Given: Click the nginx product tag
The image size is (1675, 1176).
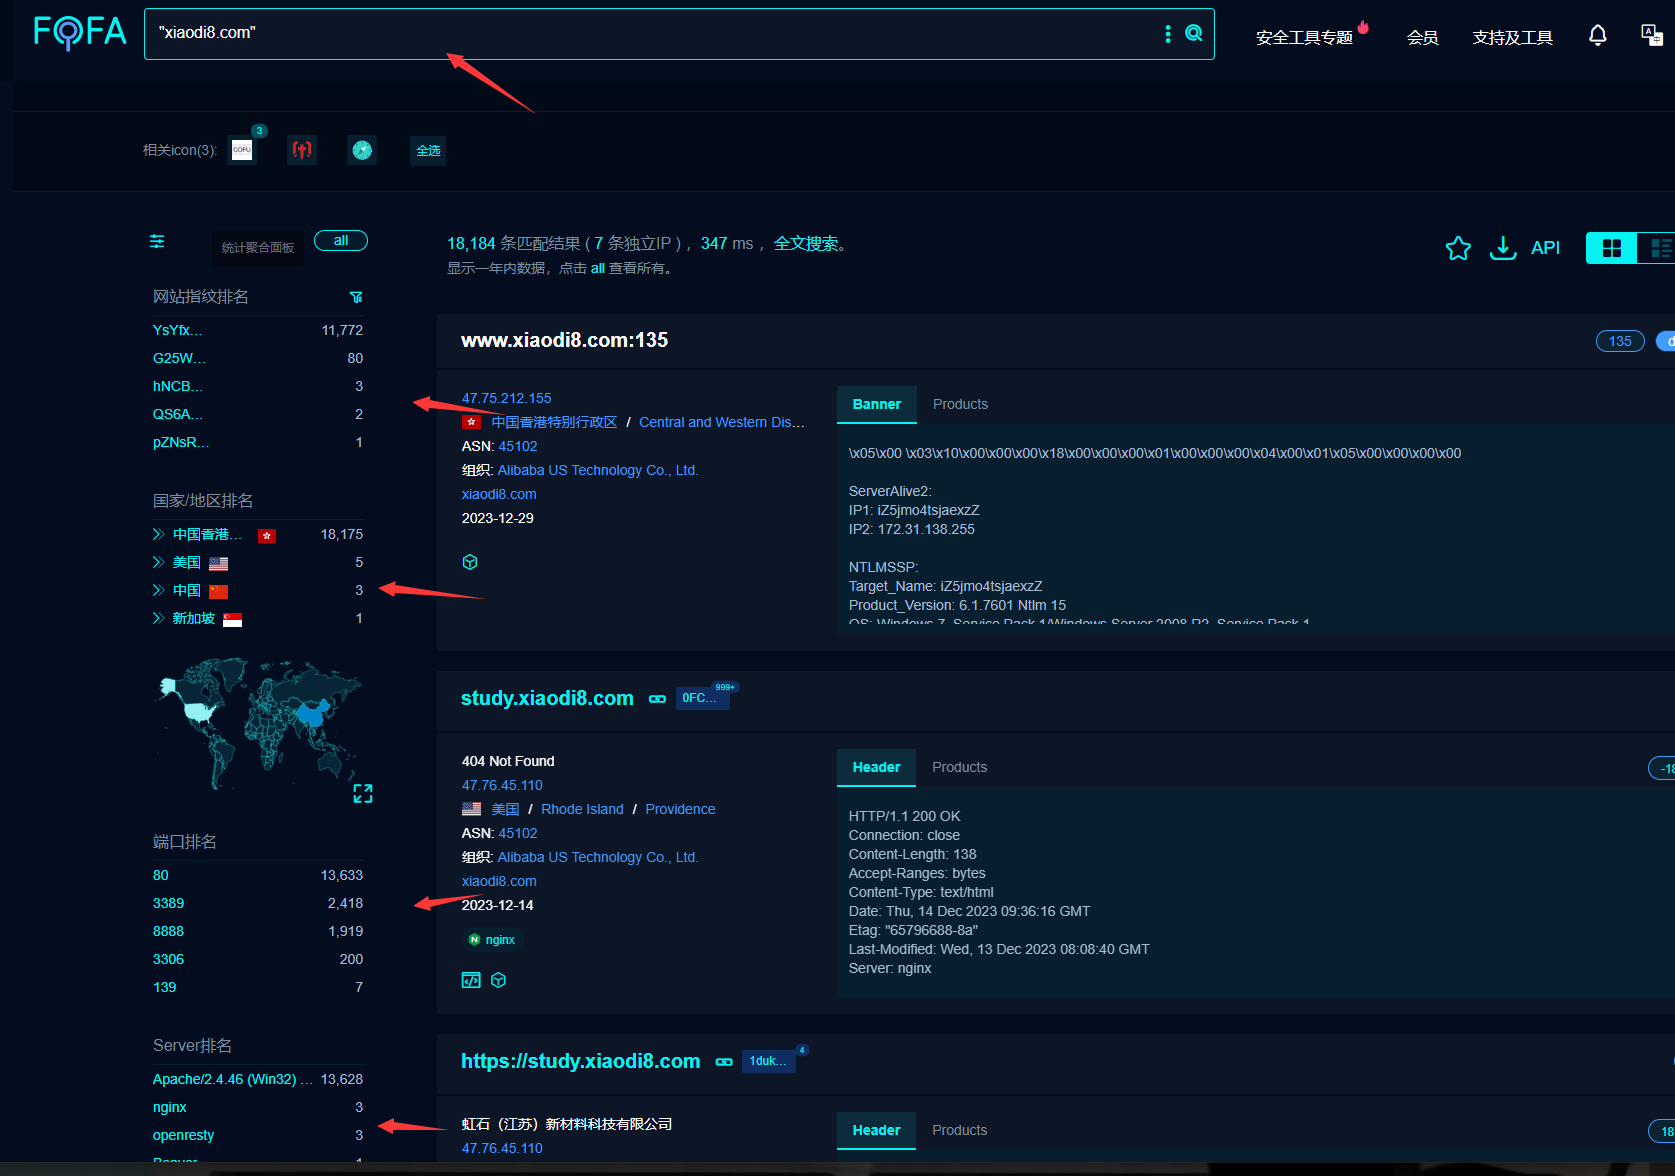Looking at the screenshot, I should (492, 939).
